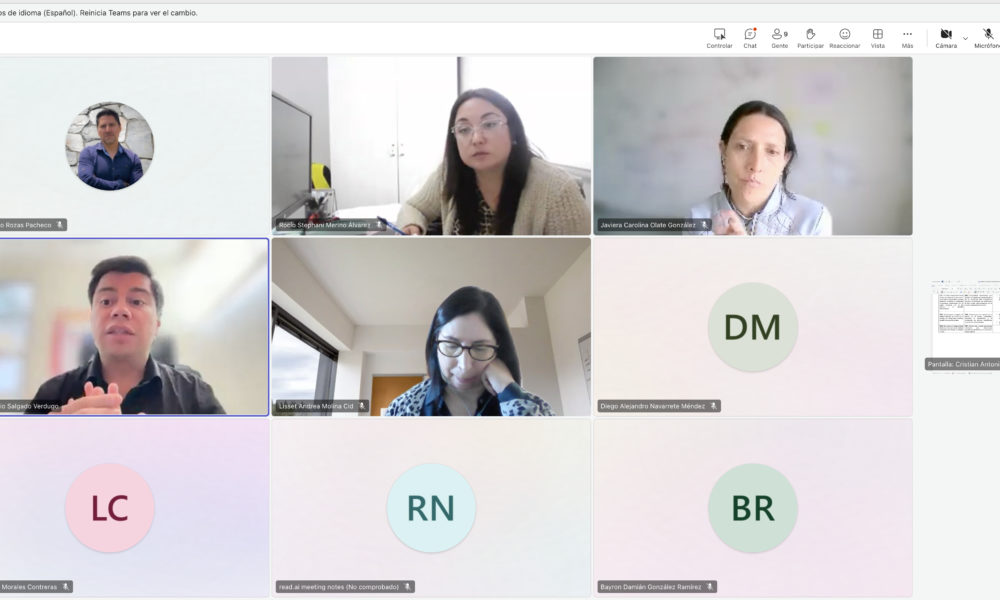Open the Reaccionar emoji menu
The height and width of the screenshot is (600, 1000).
tap(844, 38)
